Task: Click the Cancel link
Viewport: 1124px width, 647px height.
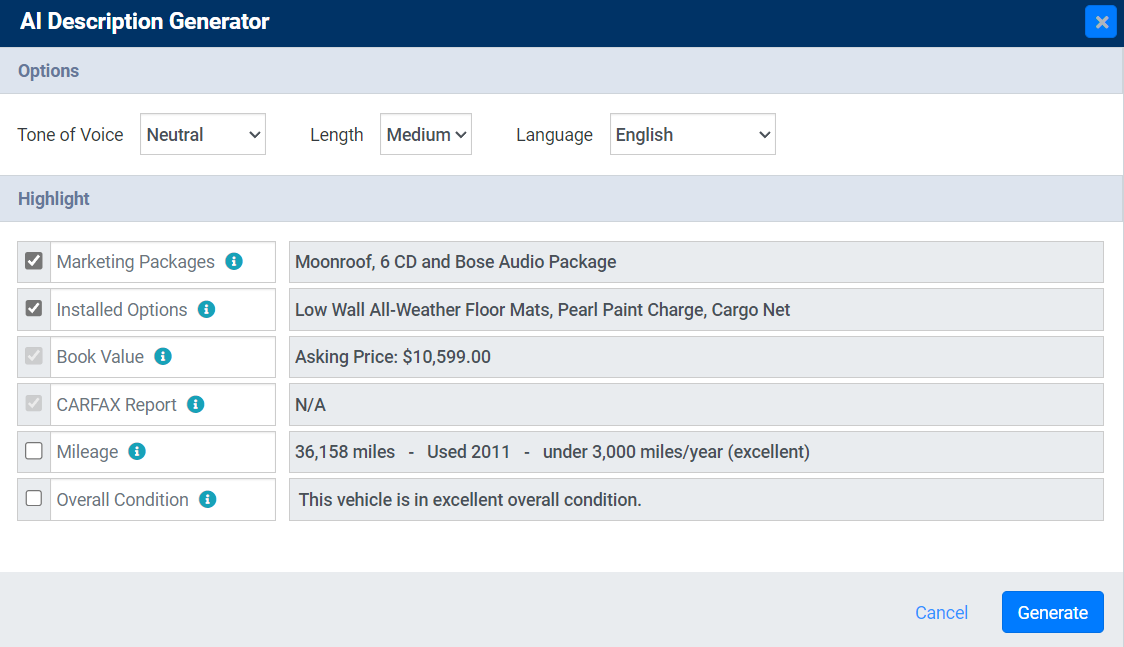Action: pyautogui.click(x=941, y=613)
